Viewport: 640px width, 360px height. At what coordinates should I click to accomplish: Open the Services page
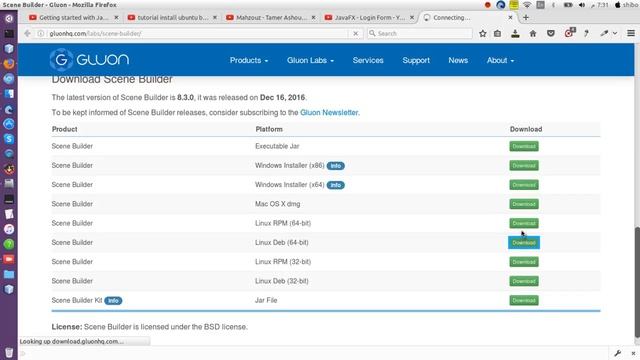pyautogui.click(x=368, y=60)
